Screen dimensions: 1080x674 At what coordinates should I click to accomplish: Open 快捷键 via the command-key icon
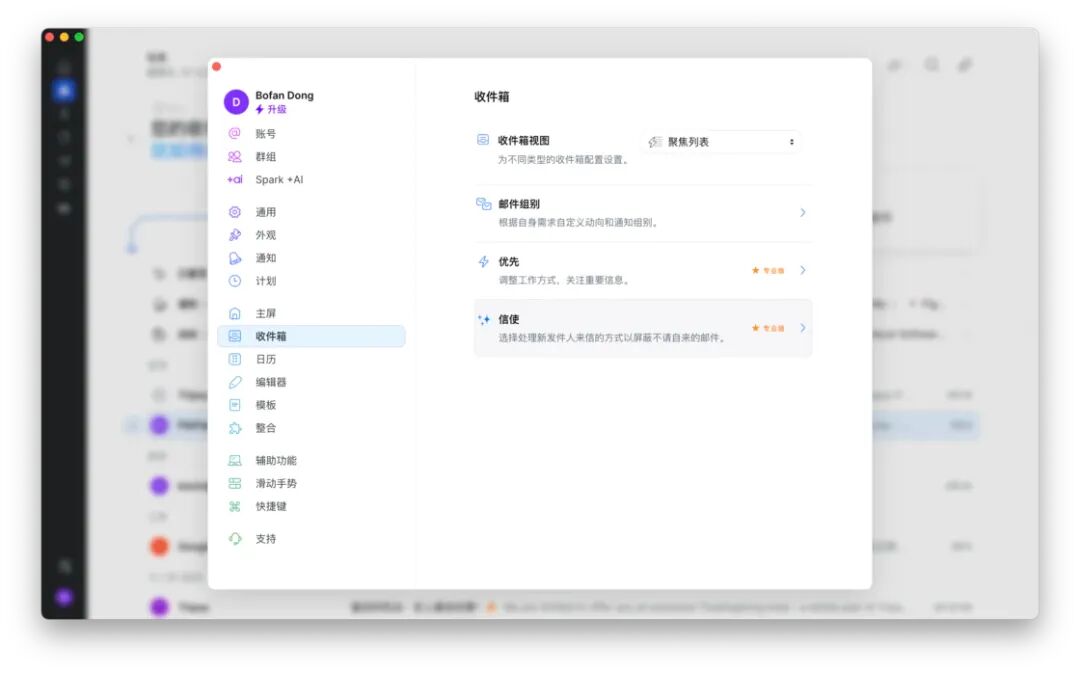point(235,507)
